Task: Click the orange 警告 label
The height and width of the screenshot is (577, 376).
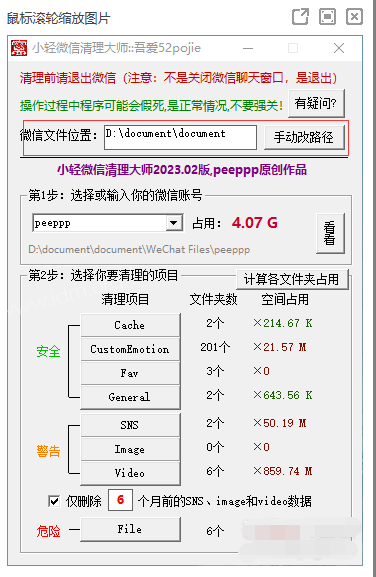Action: (48, 451)
